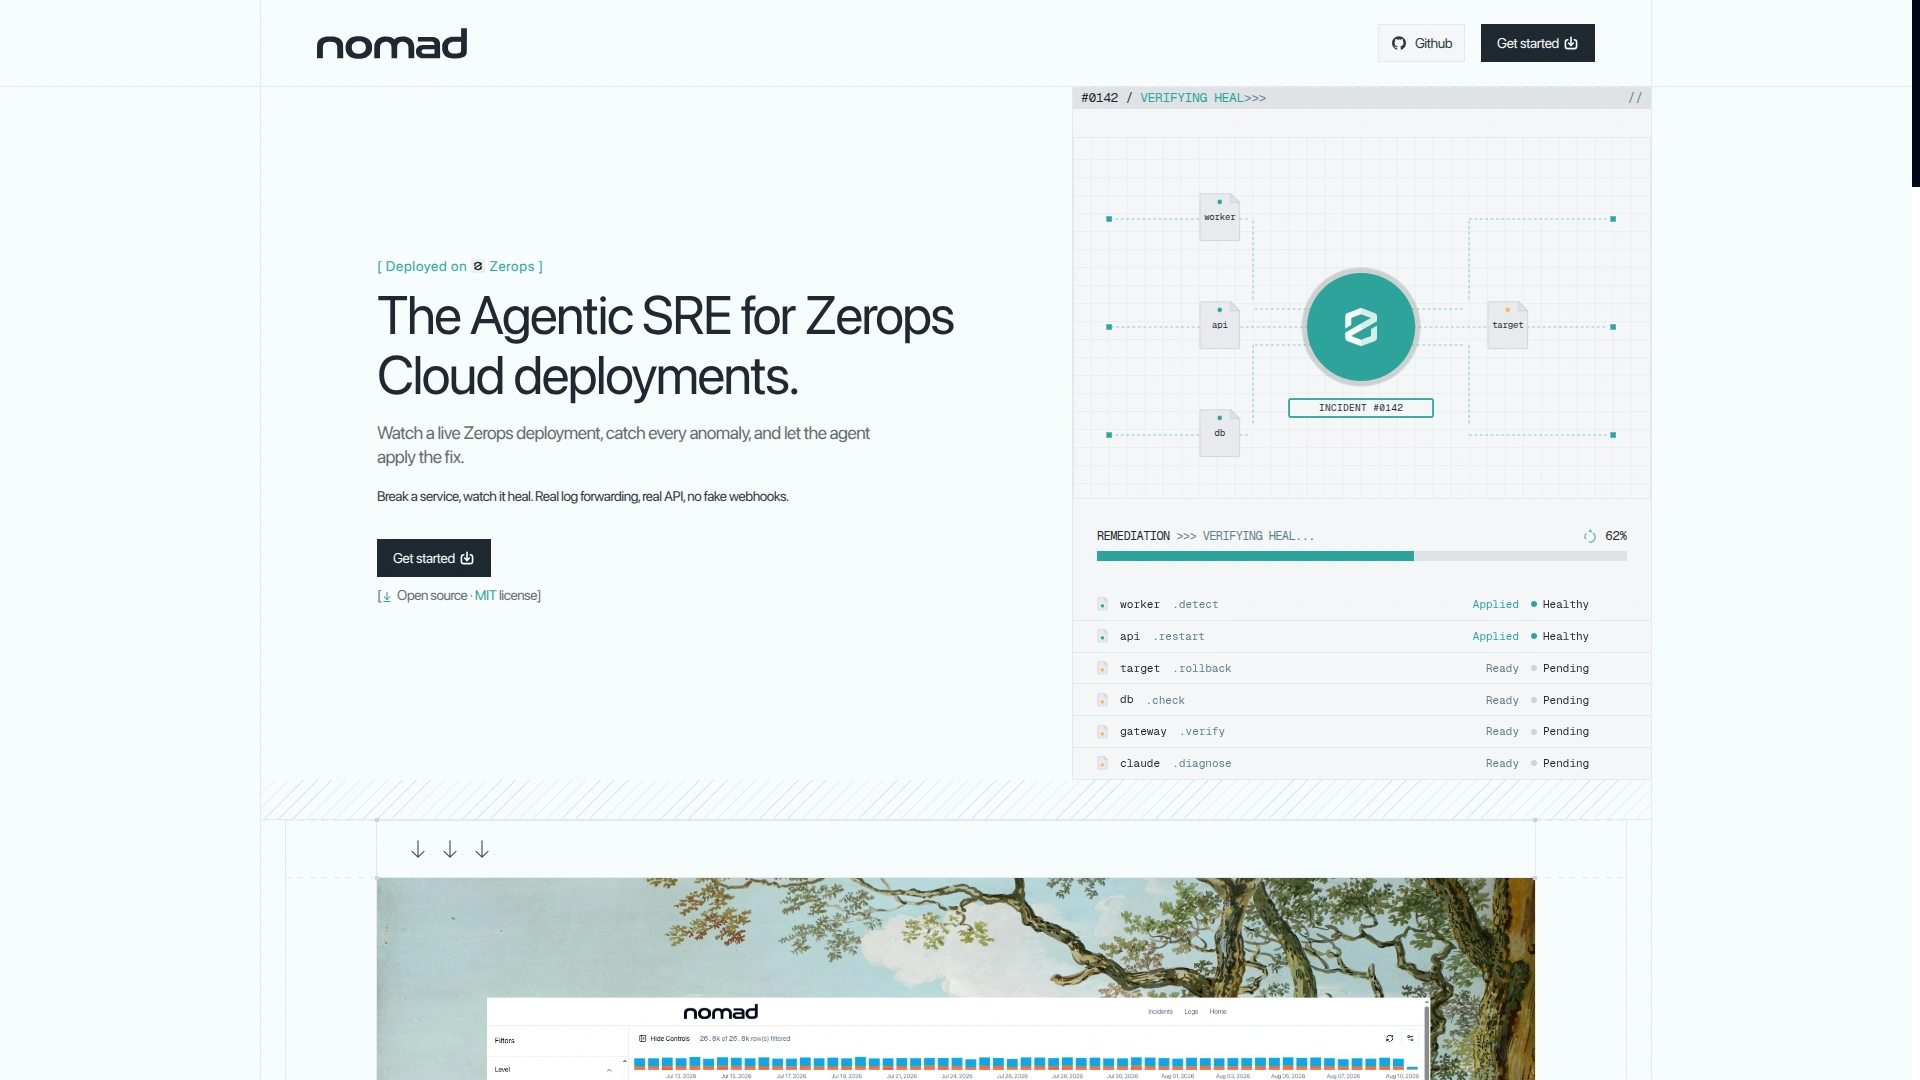Open the MIT license link

486,595
